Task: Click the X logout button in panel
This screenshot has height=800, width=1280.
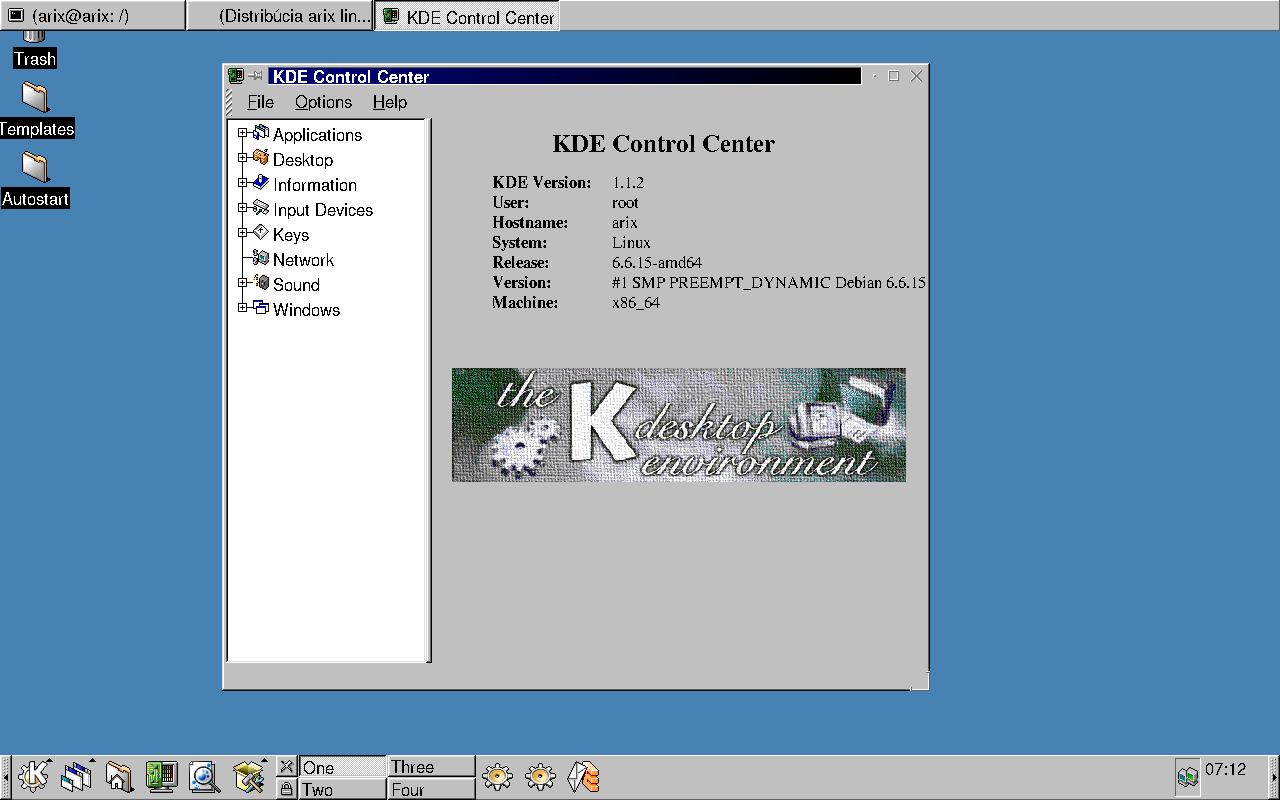Action: (287, 766)
